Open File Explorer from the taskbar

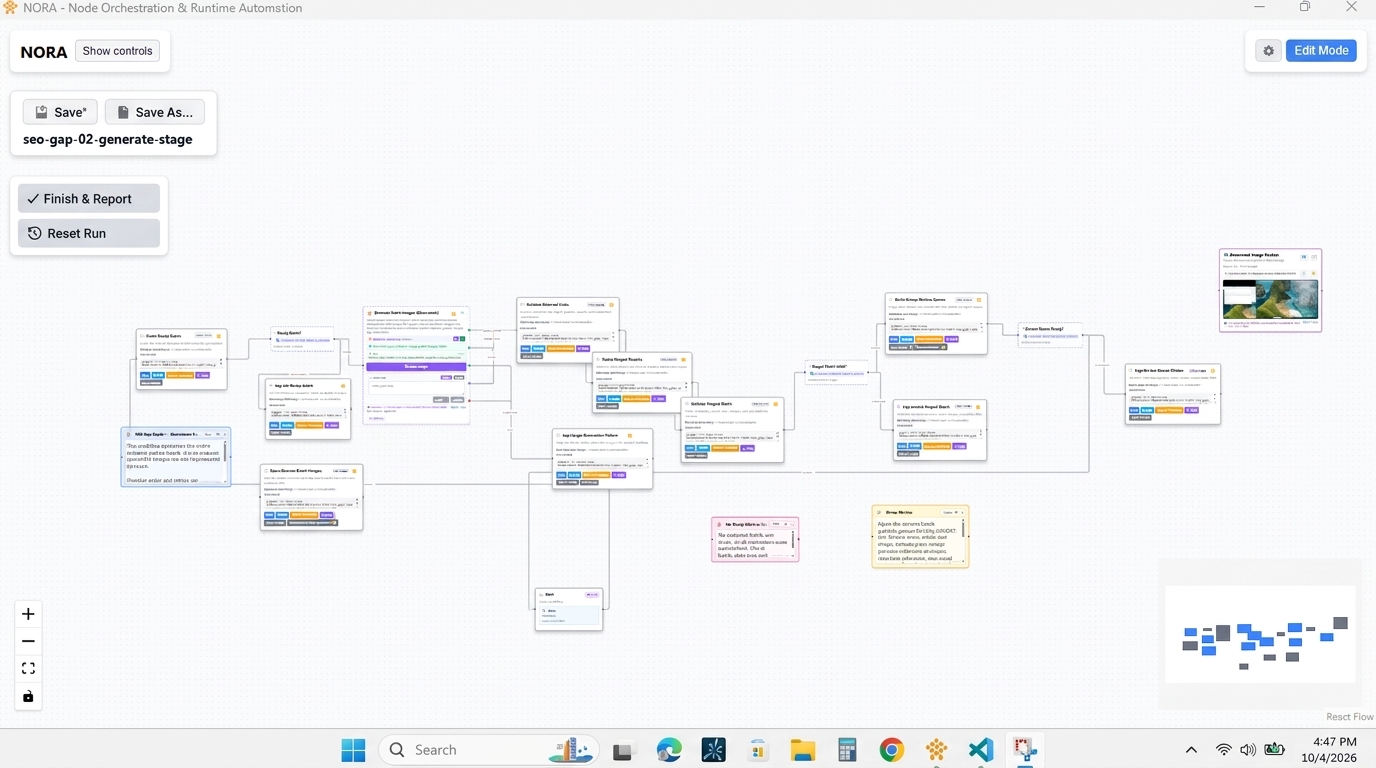pos(803,750)
